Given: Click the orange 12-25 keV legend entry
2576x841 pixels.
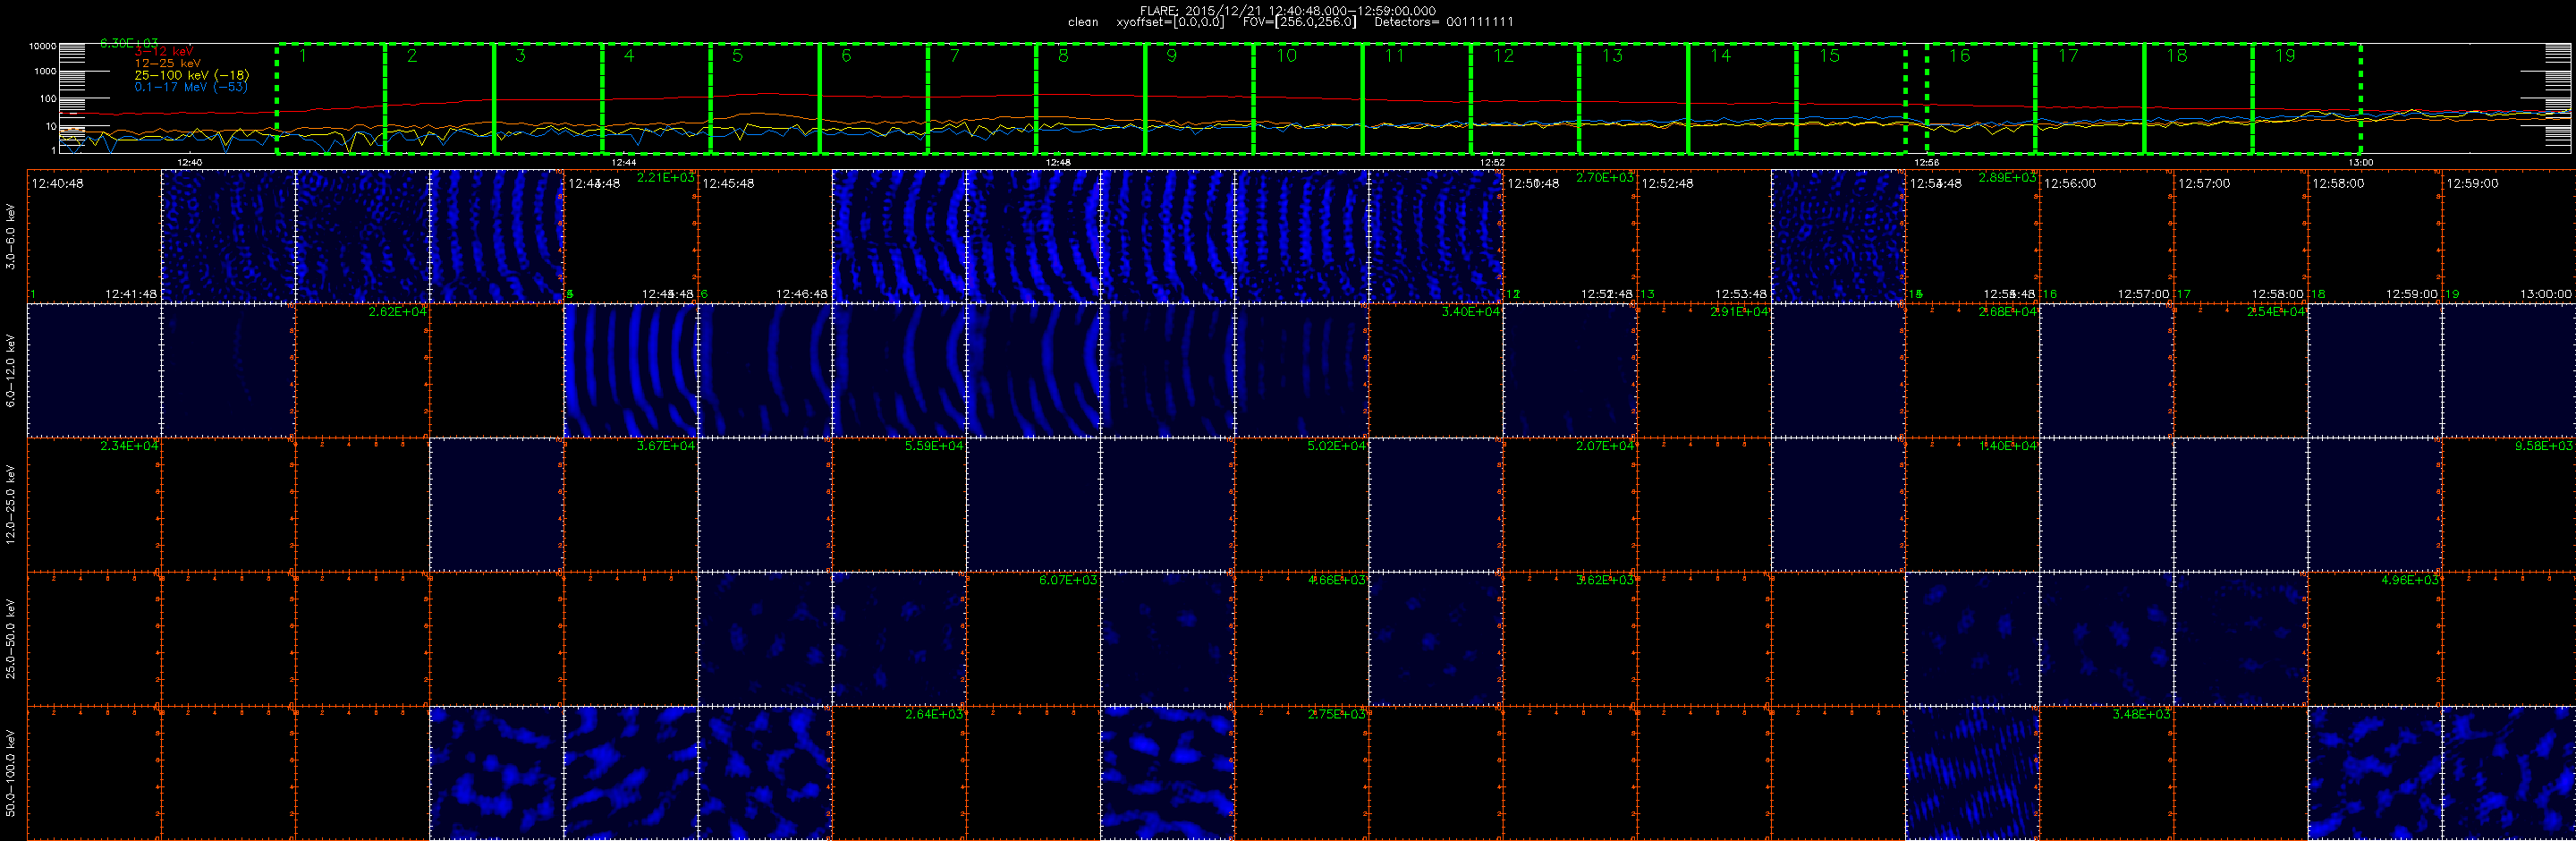Looking at the screenshot, I should 168,63.
